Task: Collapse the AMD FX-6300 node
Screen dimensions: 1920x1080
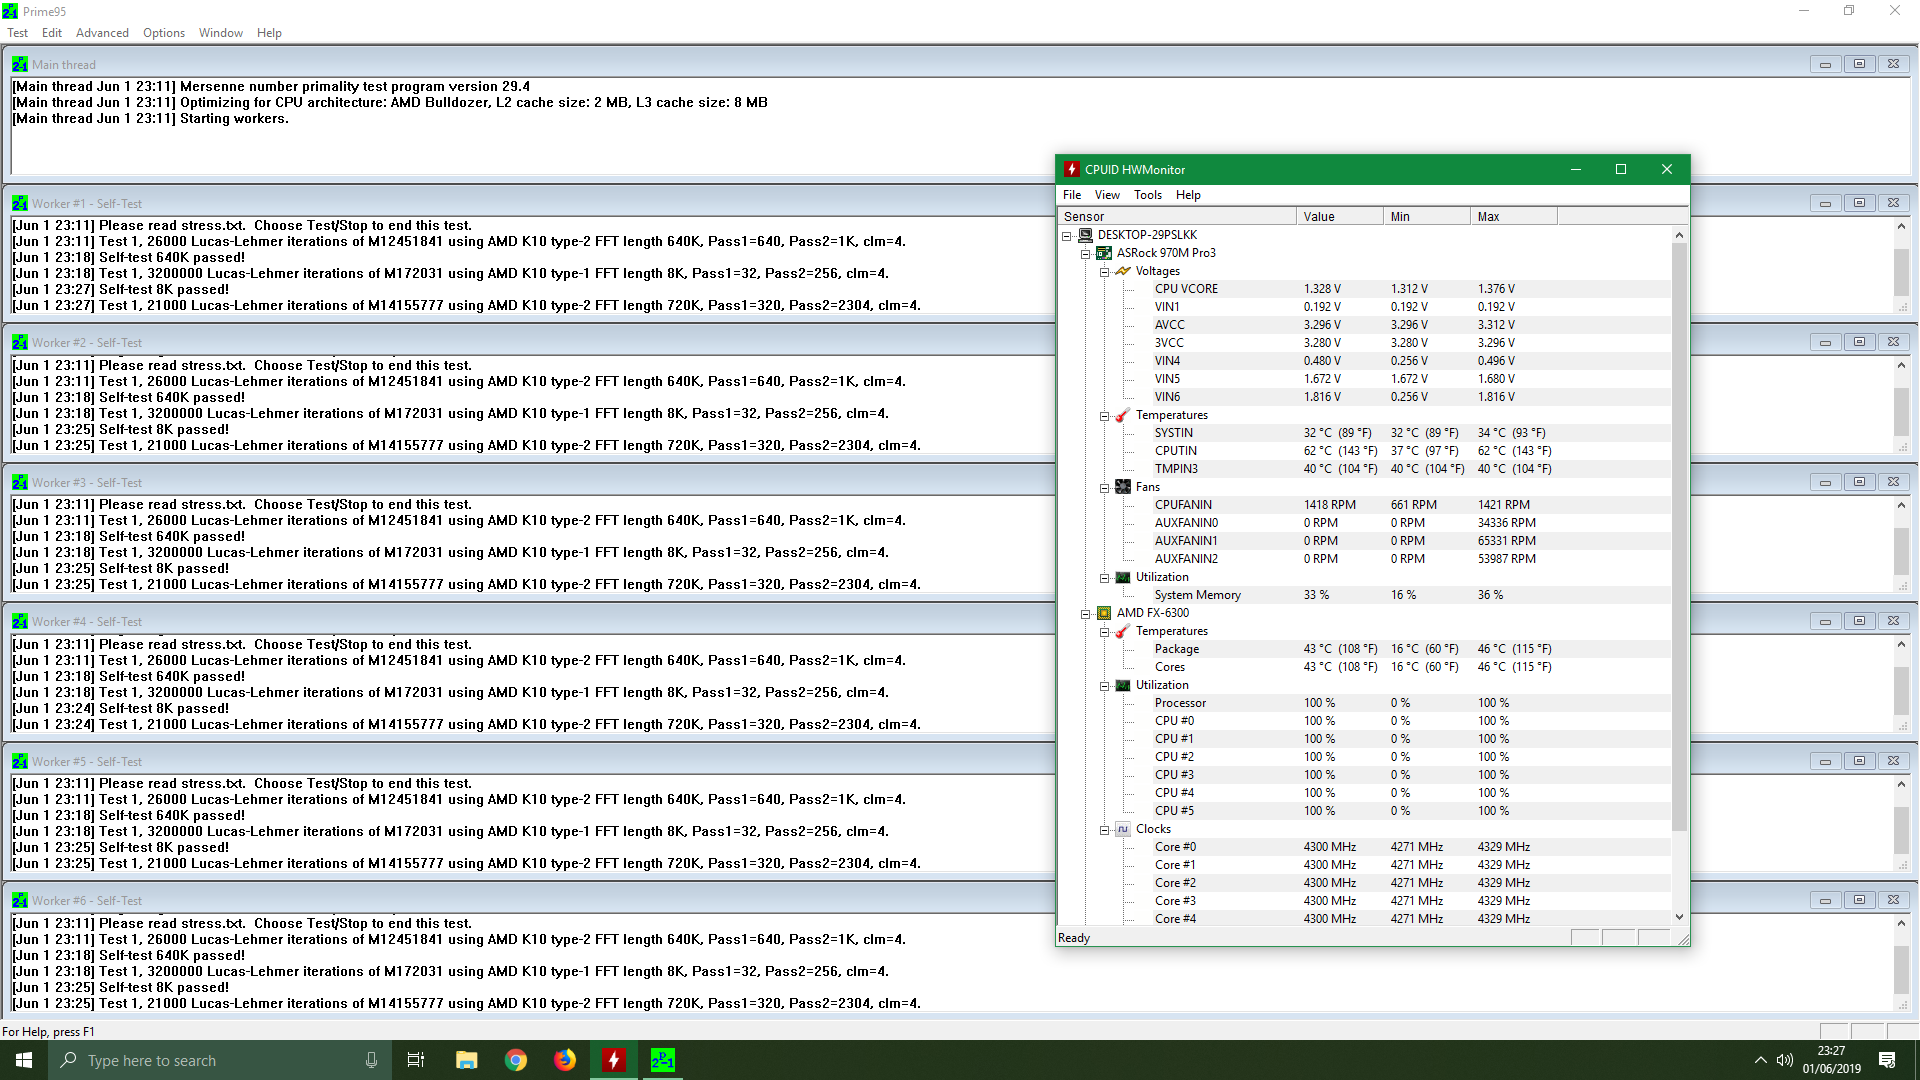Action: [x=1085, y=614]
